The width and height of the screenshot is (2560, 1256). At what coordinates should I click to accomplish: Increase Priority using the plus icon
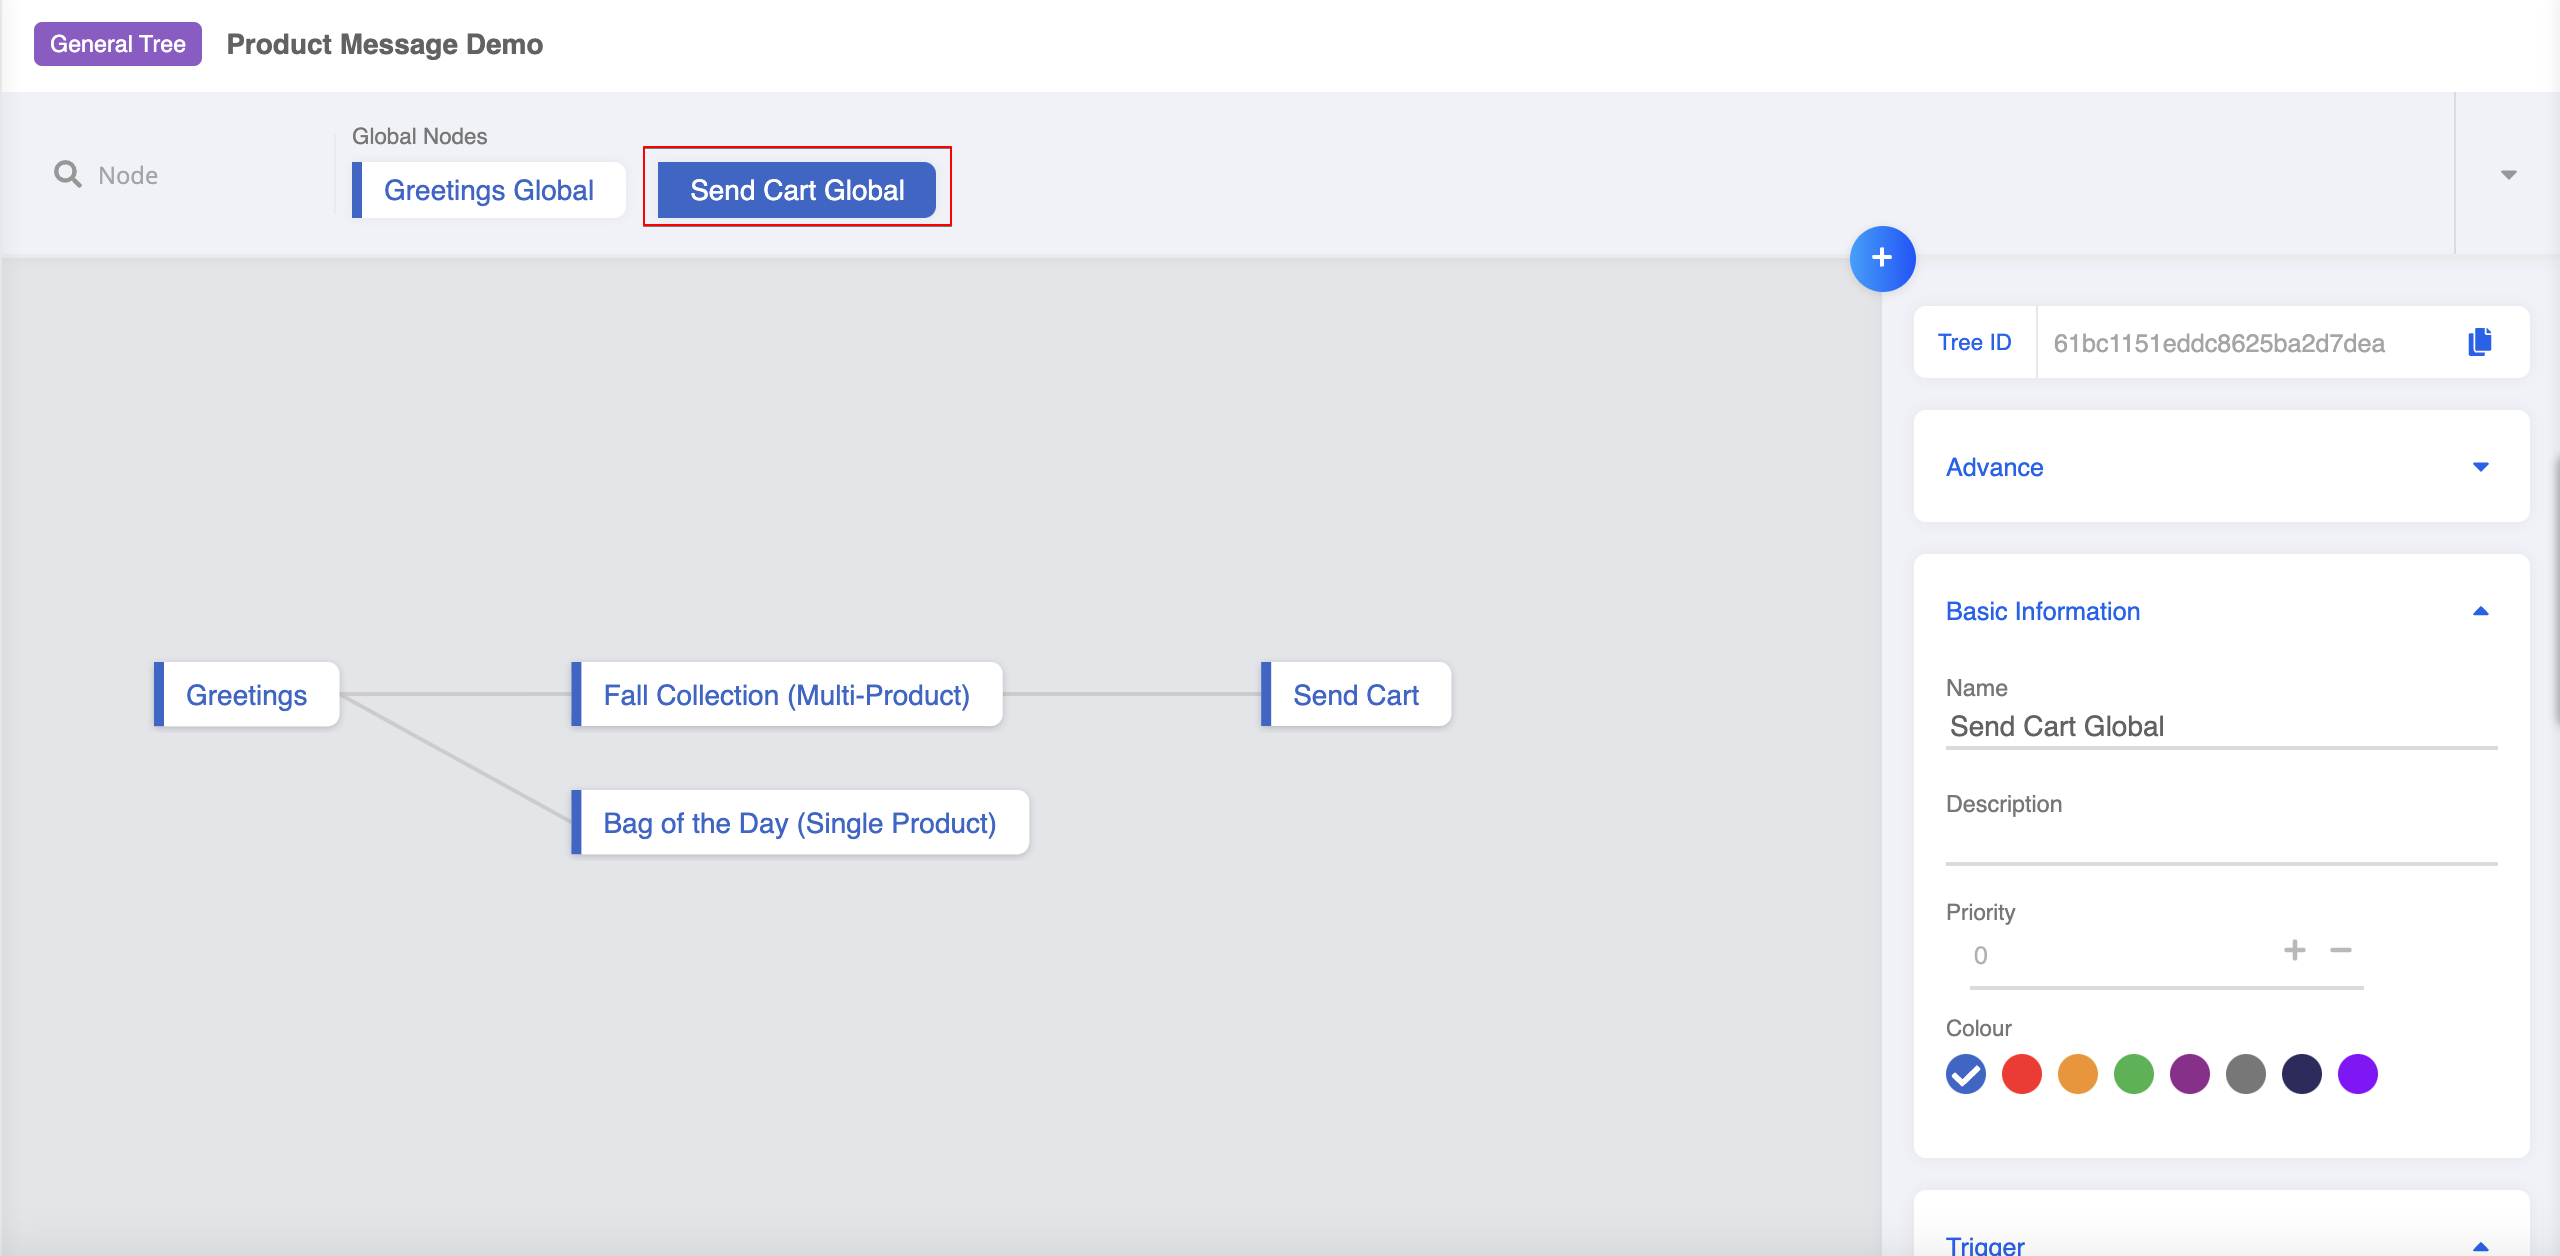click(2293, 950)
